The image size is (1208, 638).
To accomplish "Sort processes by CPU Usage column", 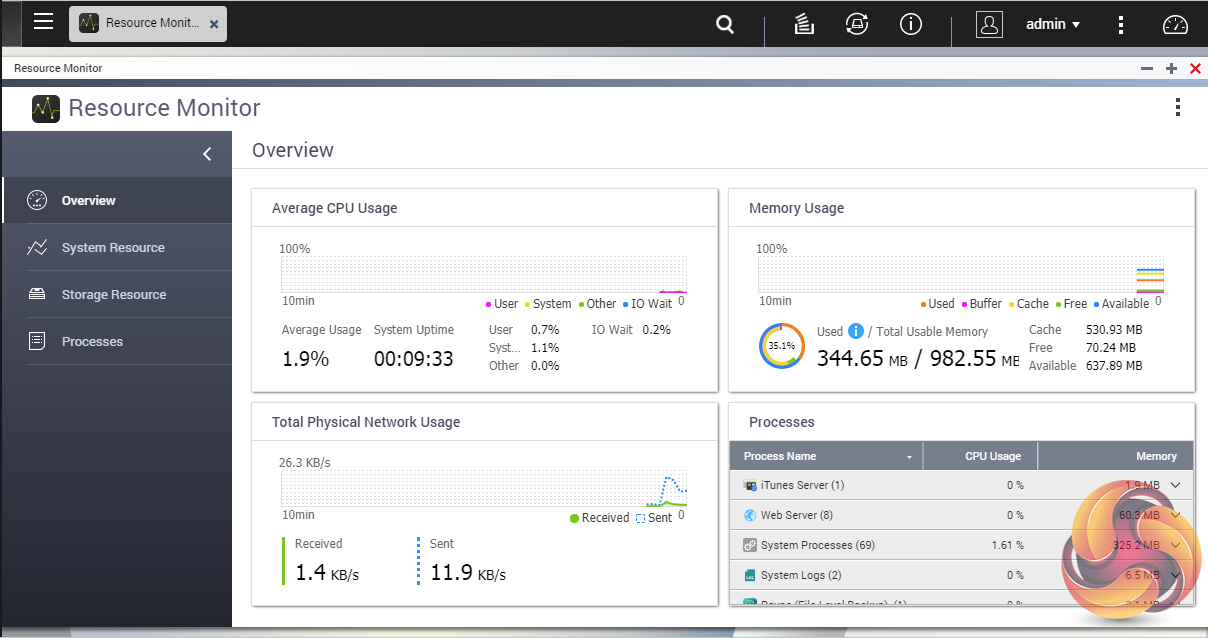I will pos(992,456).
